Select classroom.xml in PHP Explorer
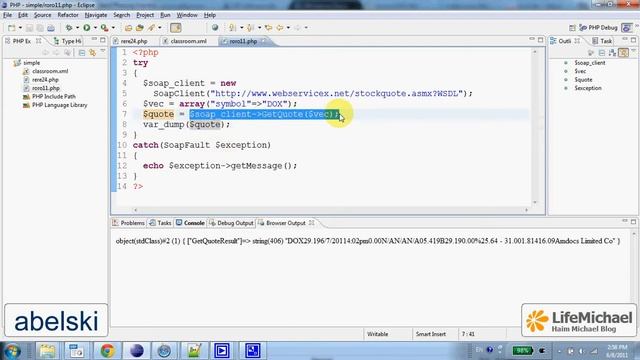 [x=50, y=71]
